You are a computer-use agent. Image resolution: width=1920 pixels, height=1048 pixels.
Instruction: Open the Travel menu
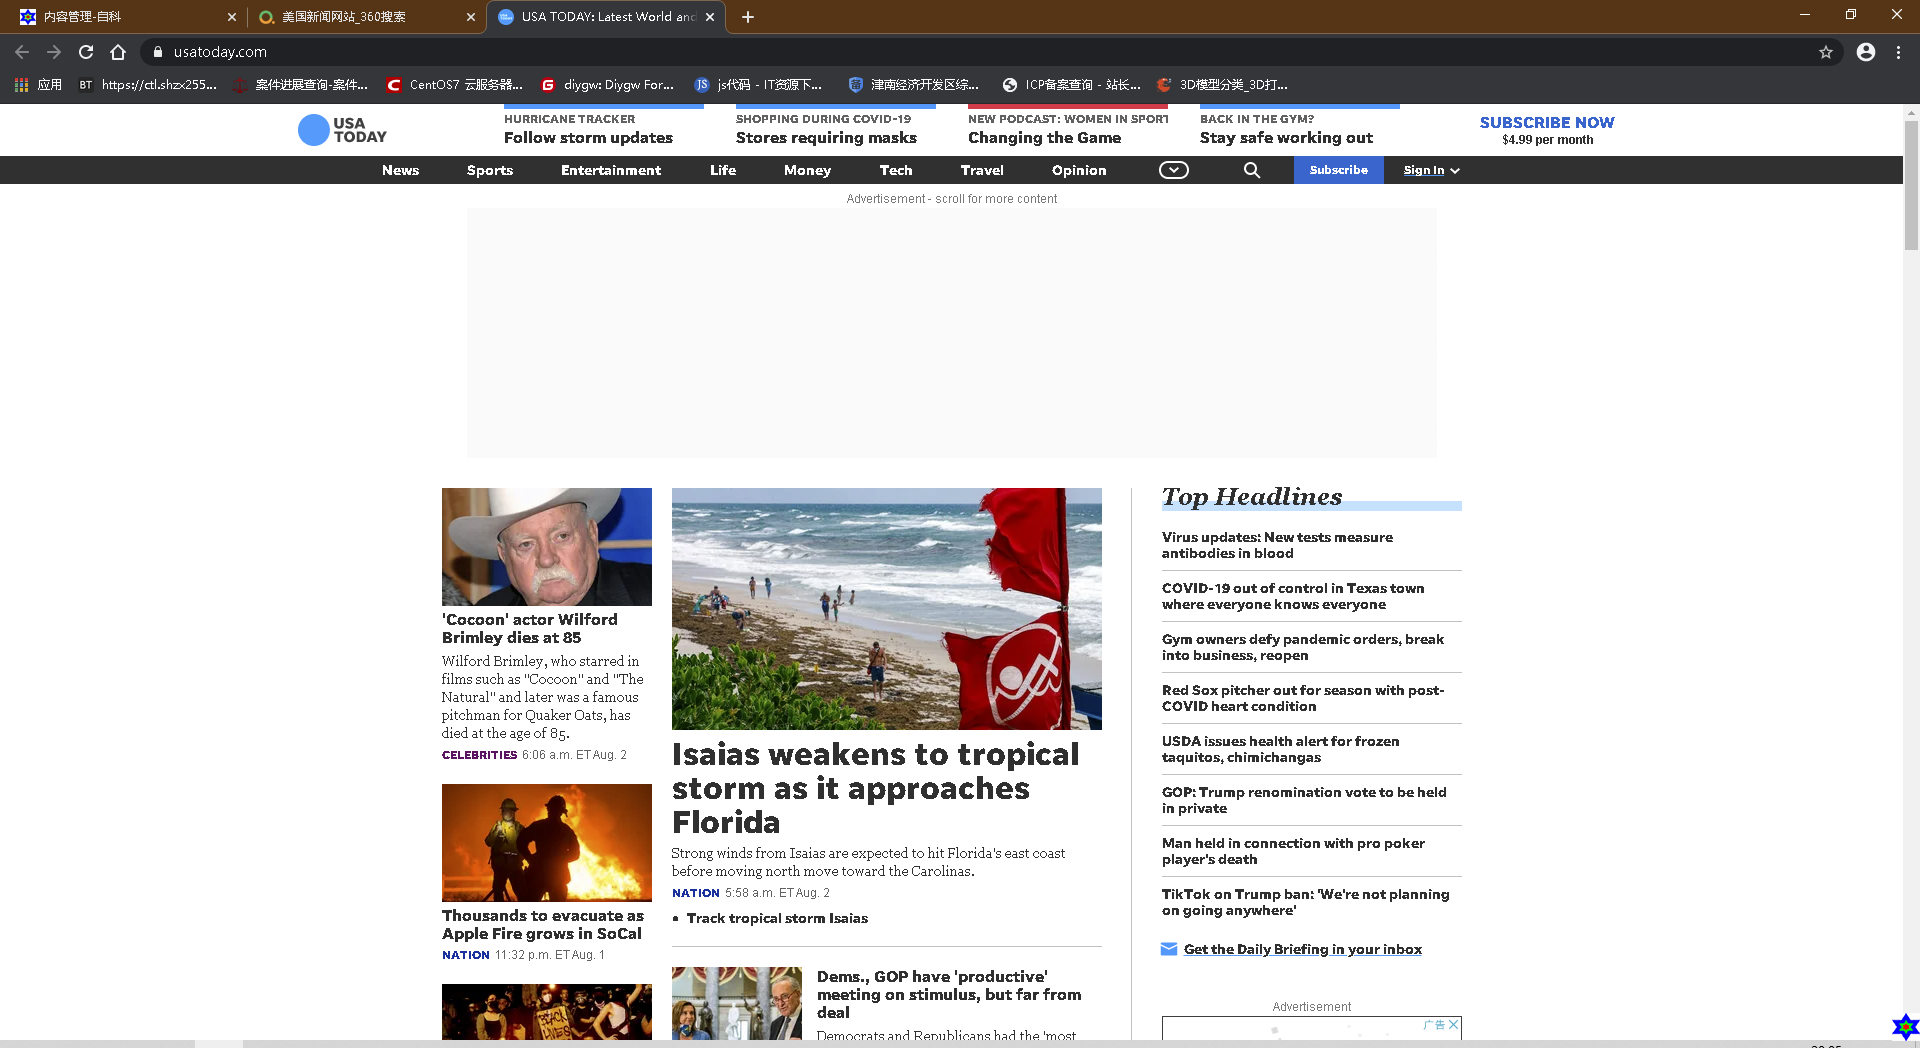click(x=982, y=170)
